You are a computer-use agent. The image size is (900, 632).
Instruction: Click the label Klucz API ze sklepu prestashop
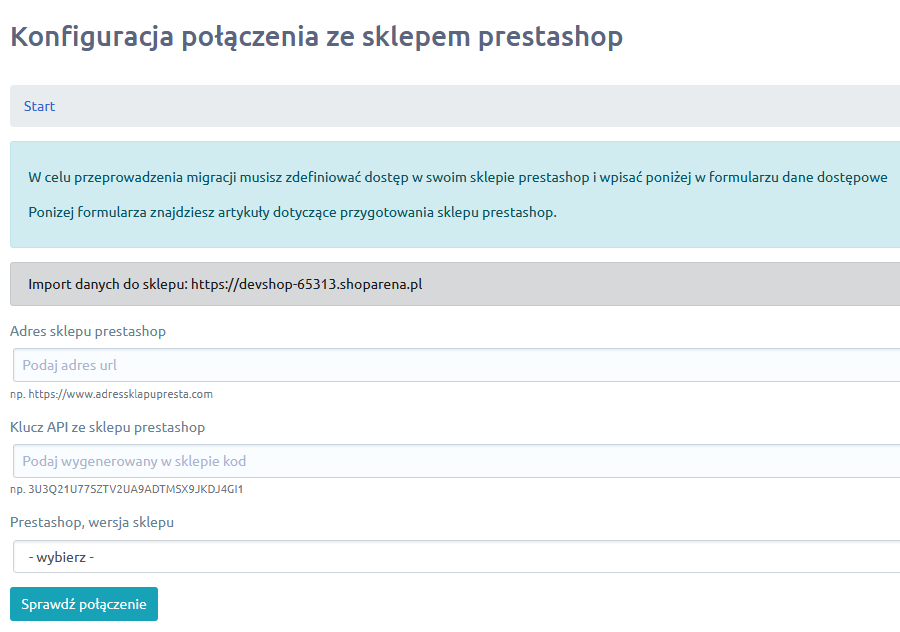107,427
